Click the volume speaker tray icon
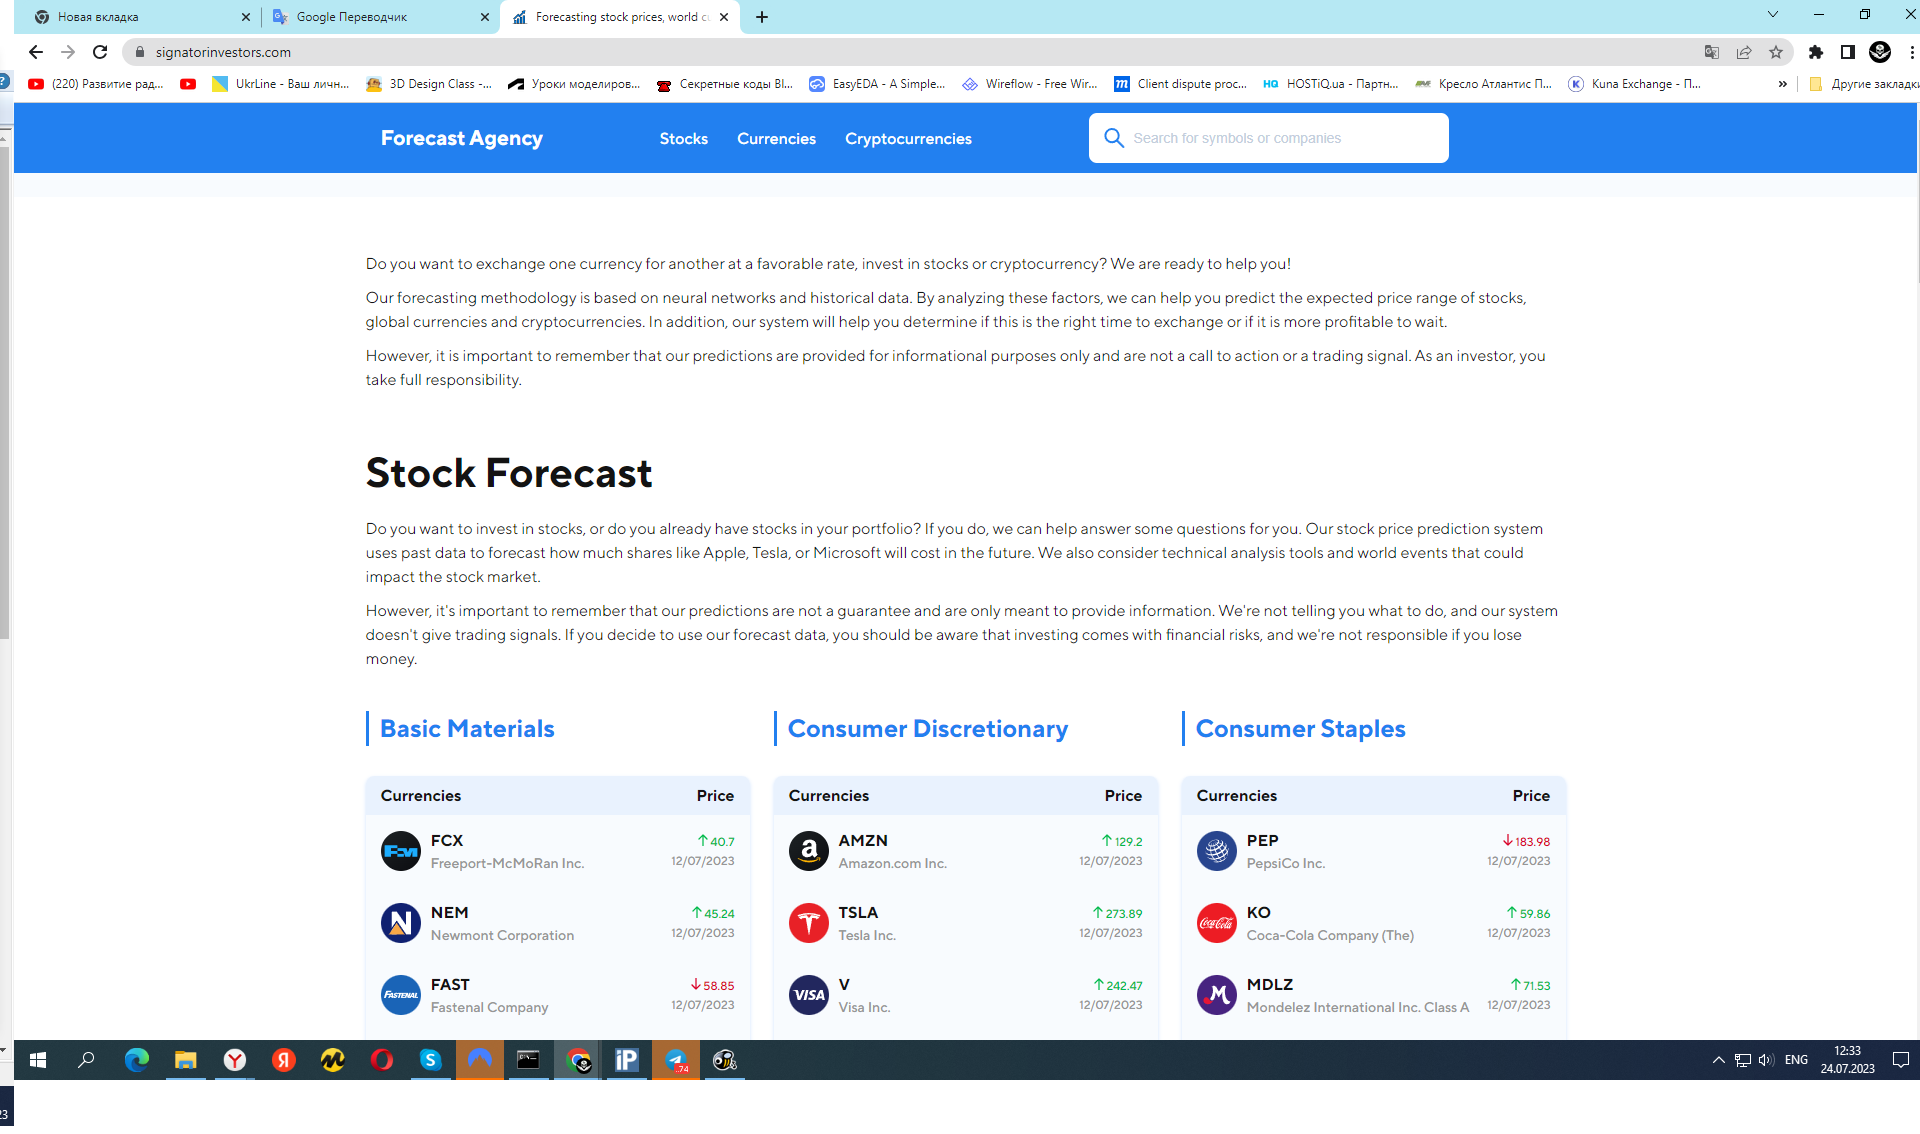Viewport: 1920px width, 1134px height. (1766, 1060)
